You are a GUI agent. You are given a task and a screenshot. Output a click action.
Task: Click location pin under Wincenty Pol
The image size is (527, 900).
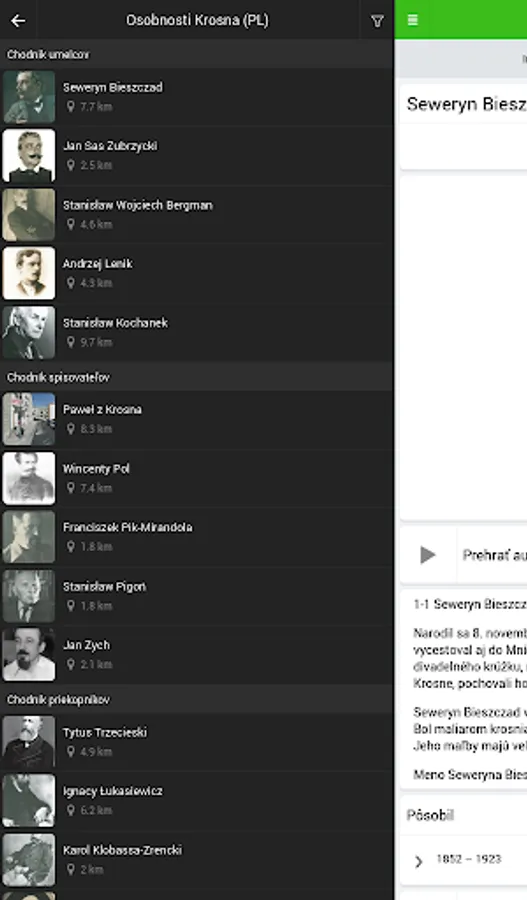pos(71,488)
